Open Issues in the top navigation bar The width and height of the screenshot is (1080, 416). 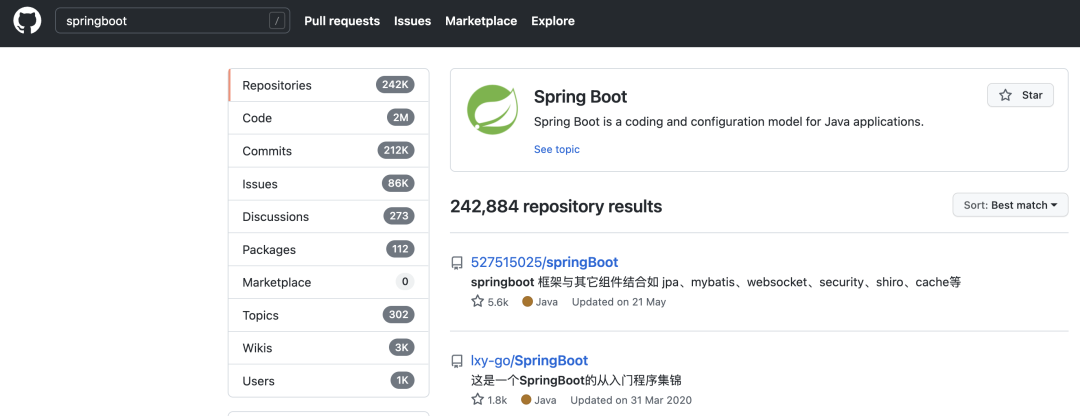413,21
